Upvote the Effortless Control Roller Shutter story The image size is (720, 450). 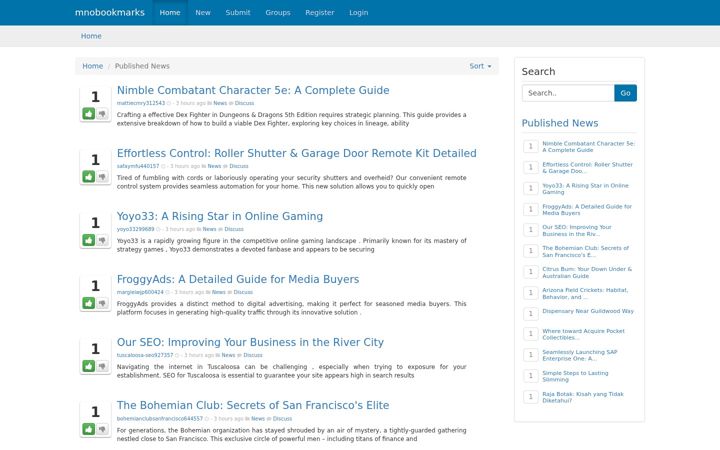tap(89, 176)
